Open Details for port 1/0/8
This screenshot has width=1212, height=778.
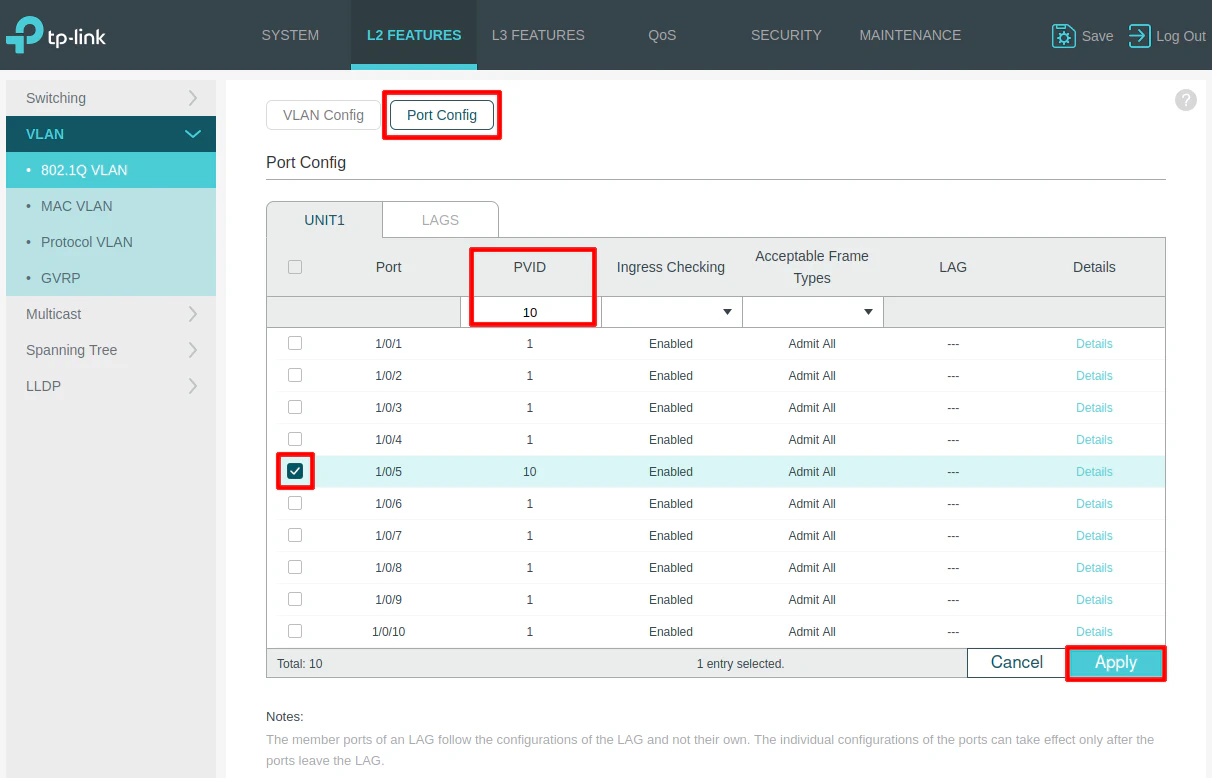click(x=1094, y=568)
